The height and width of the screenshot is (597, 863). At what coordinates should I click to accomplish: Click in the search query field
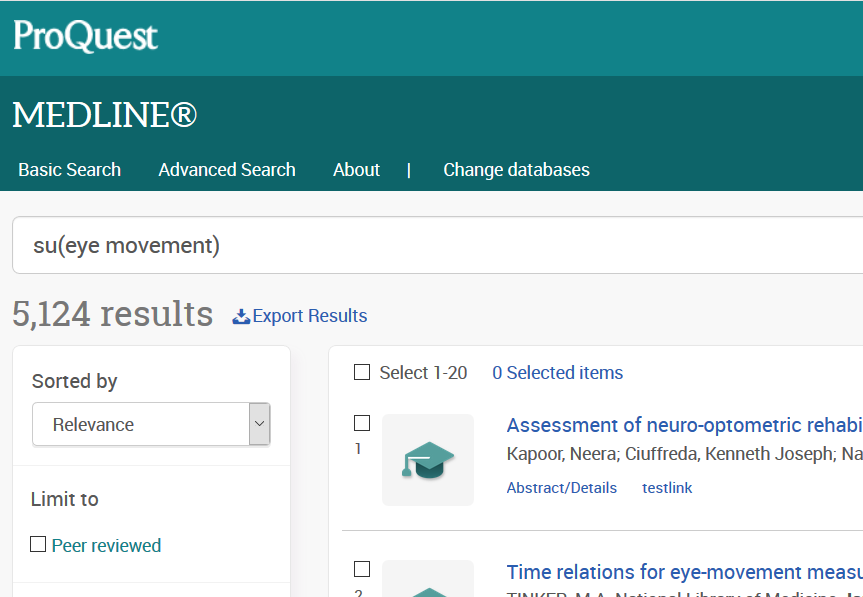437,245
